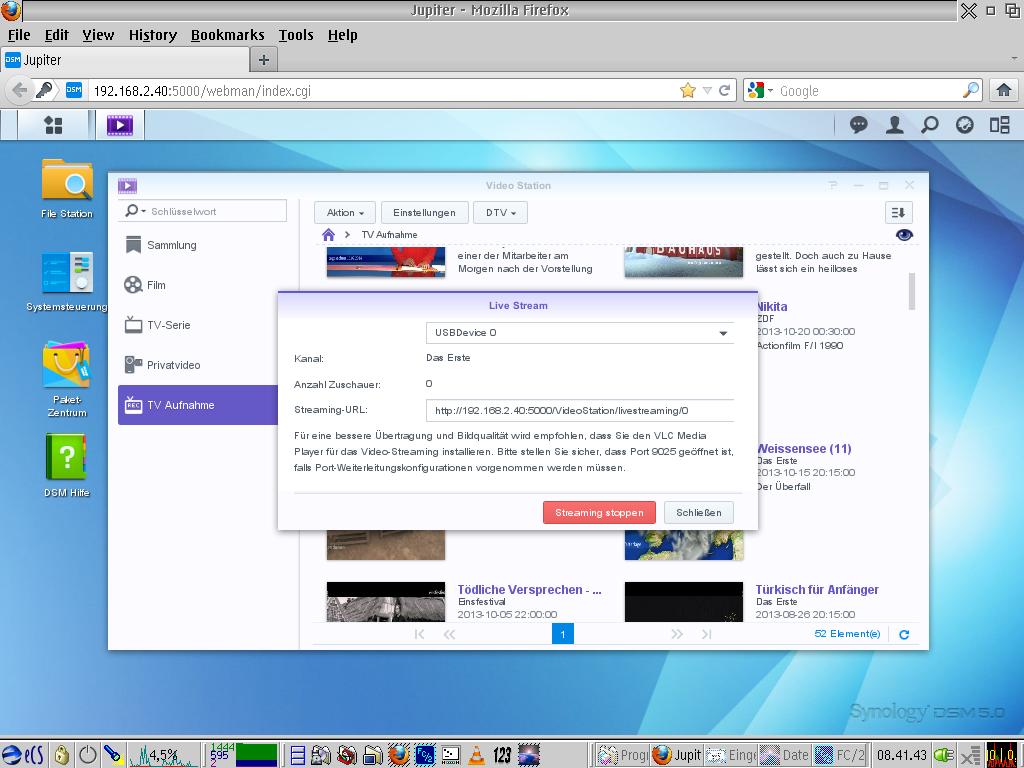This screenshot has width=1024, height=768.
Task: Click the Tödliche Versprechen title link
Action: [529, 590]
